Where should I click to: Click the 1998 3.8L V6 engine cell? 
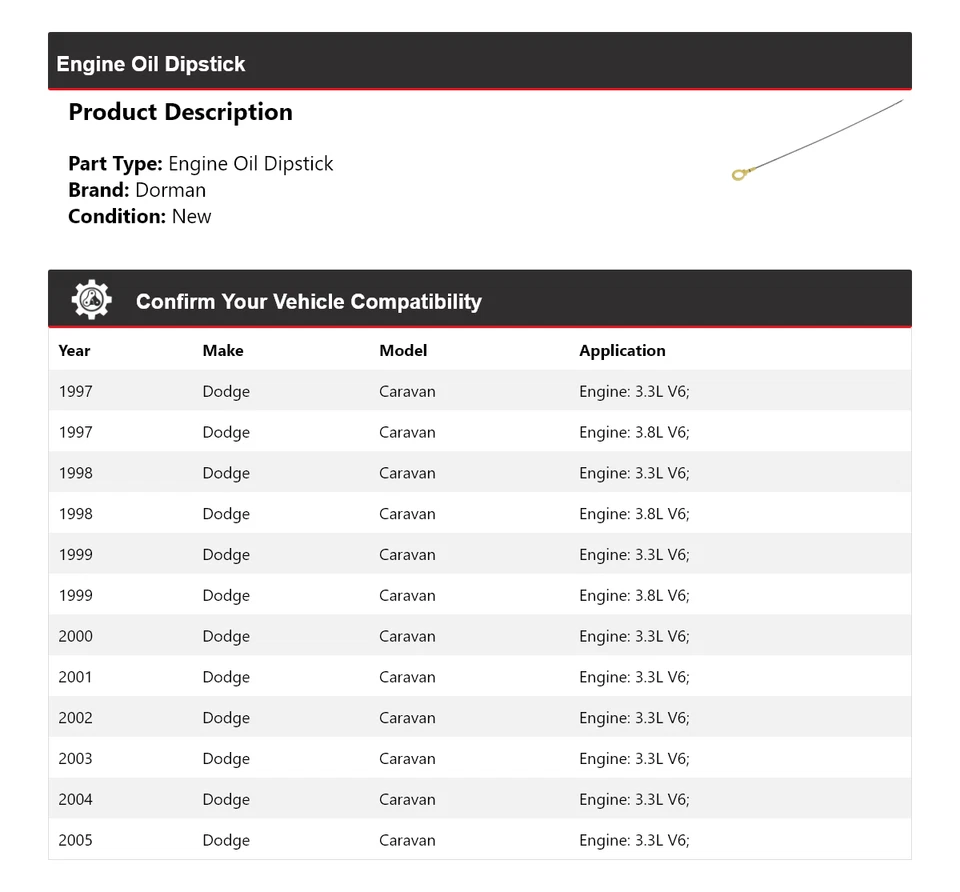pos(634,514)
